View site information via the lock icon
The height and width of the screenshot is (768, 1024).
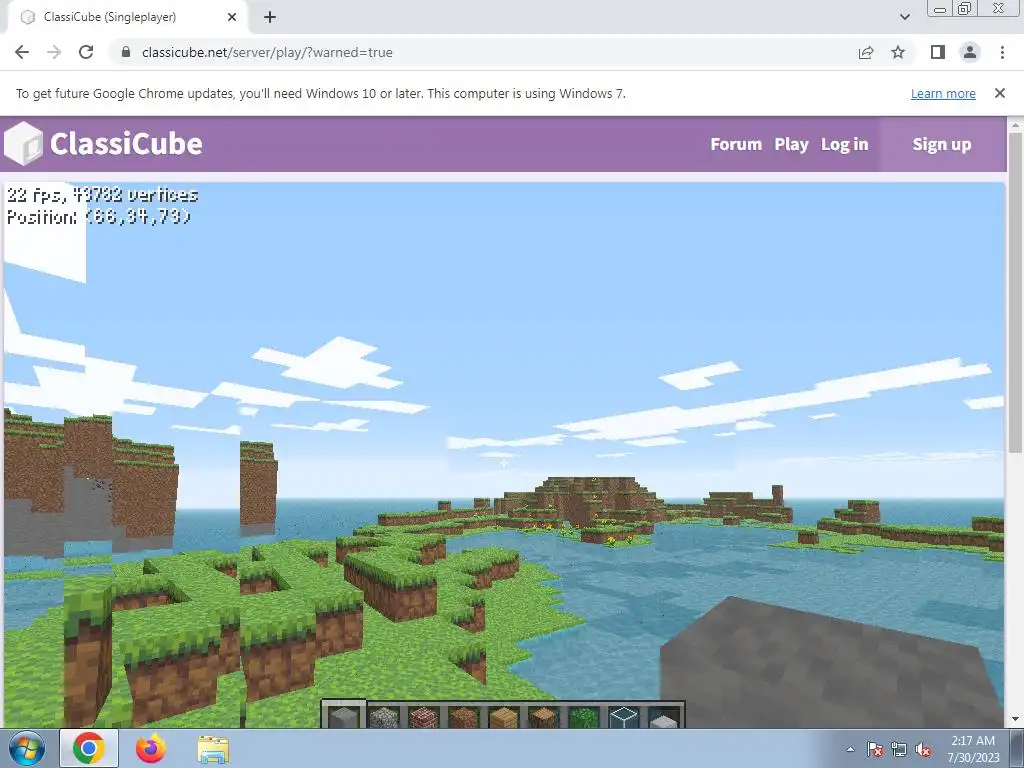[x=126, y=52]
